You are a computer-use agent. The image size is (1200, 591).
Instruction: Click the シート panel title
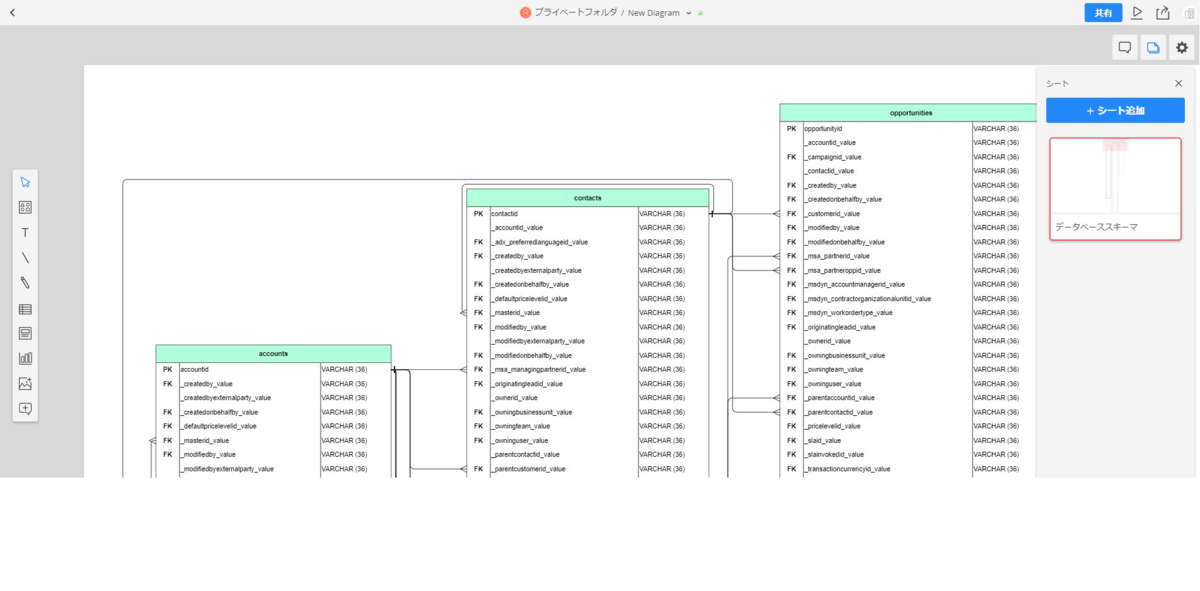[x=1056, y=84]
